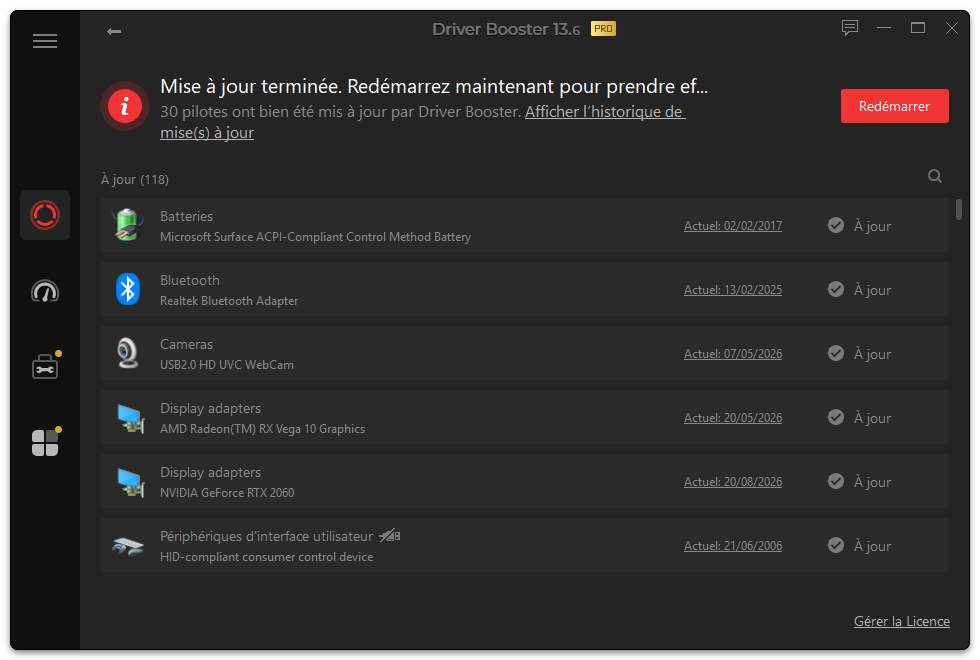
Task: Click check mark in NVIDIA GeForce row
Action: (836, 481)
